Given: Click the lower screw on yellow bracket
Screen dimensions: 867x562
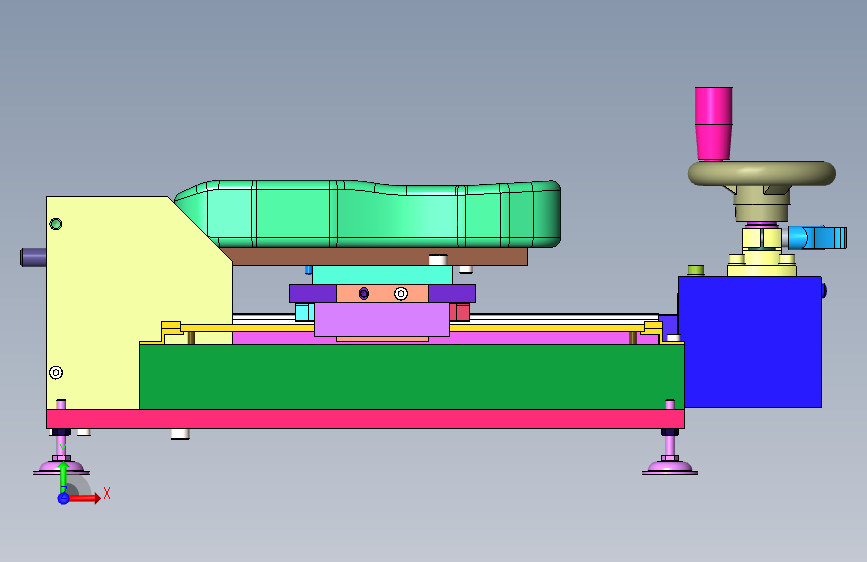Looking at the screenshot, I should (x=56, y=373).
